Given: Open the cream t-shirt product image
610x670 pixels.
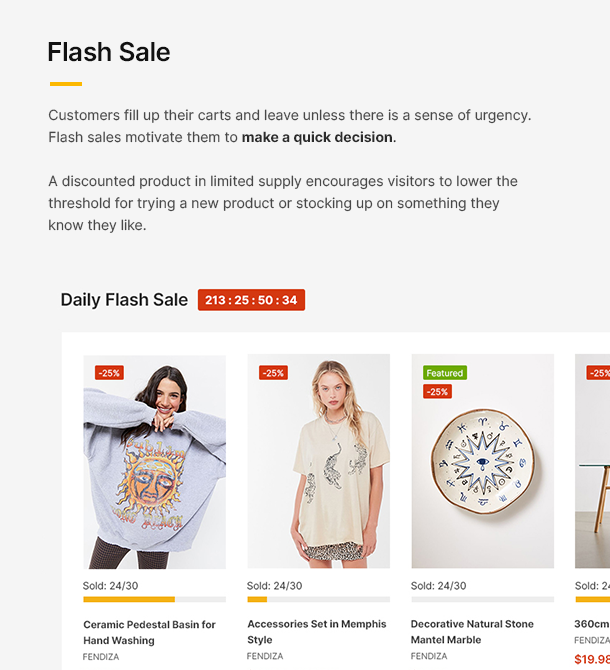Looking at the screenshot, I should (318, 470).
